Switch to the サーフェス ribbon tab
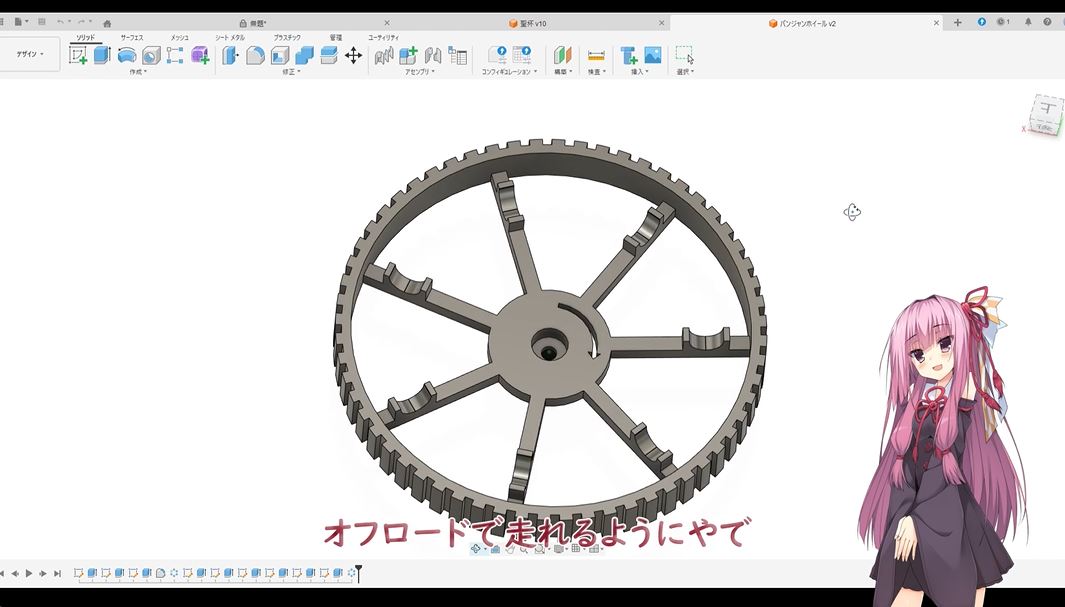This screenshot has width=1065, height=607. coord(132,38)
